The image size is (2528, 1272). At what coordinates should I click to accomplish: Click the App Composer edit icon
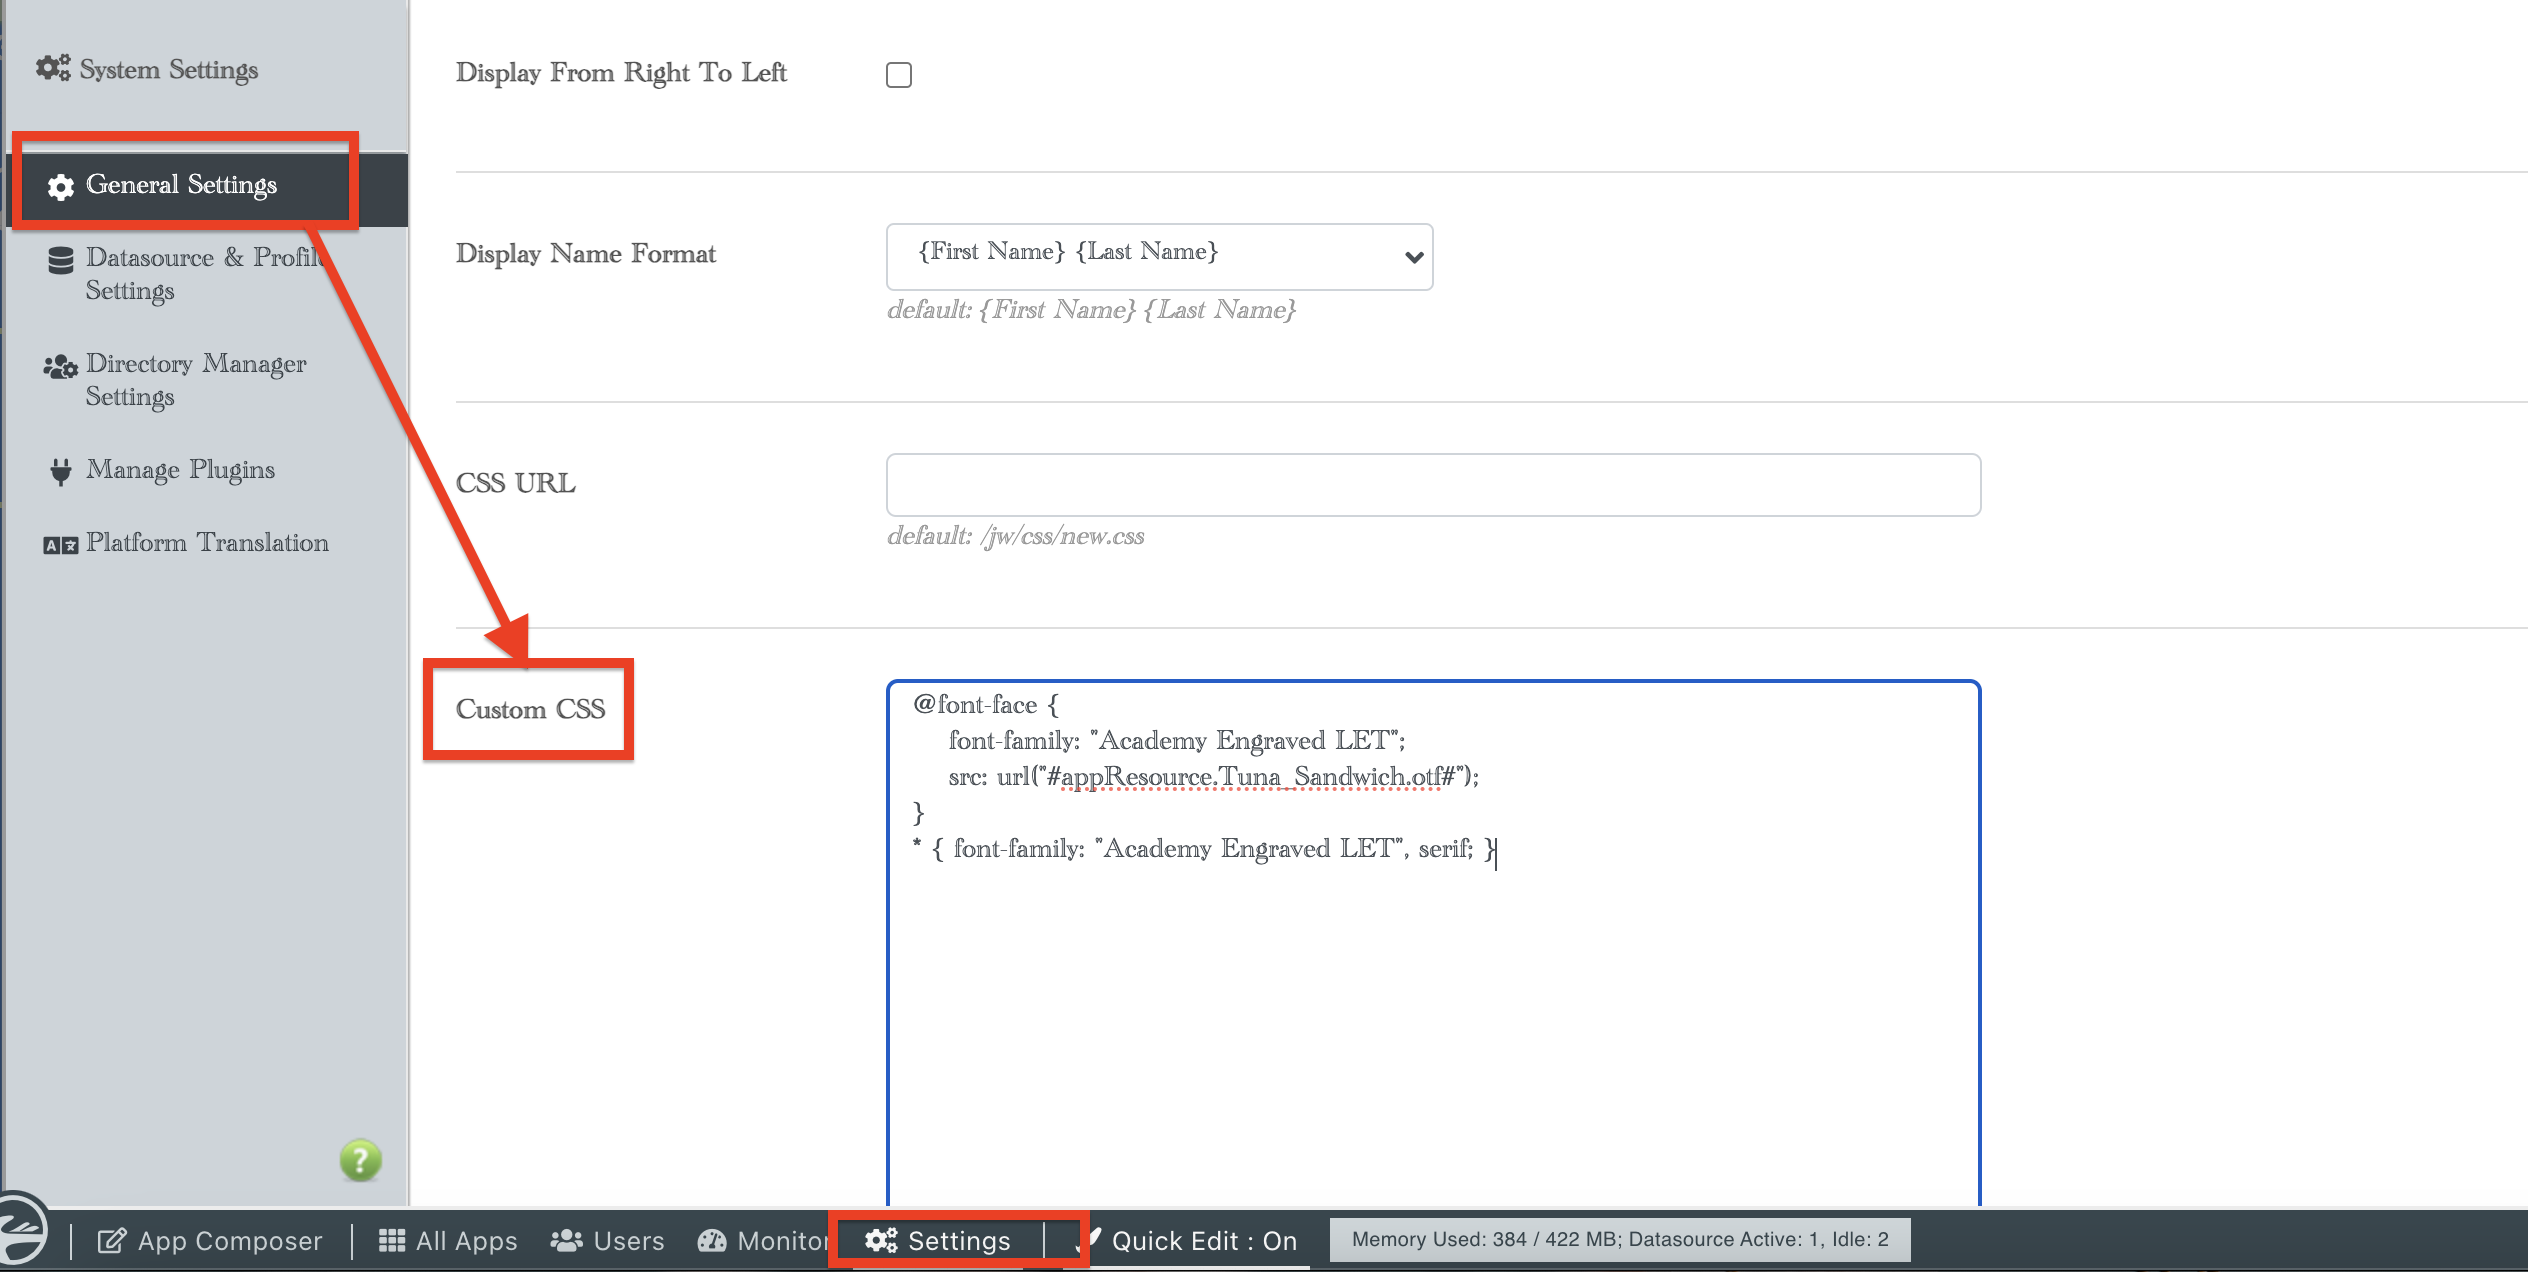pyautogui.click(x=111, y=1241)
